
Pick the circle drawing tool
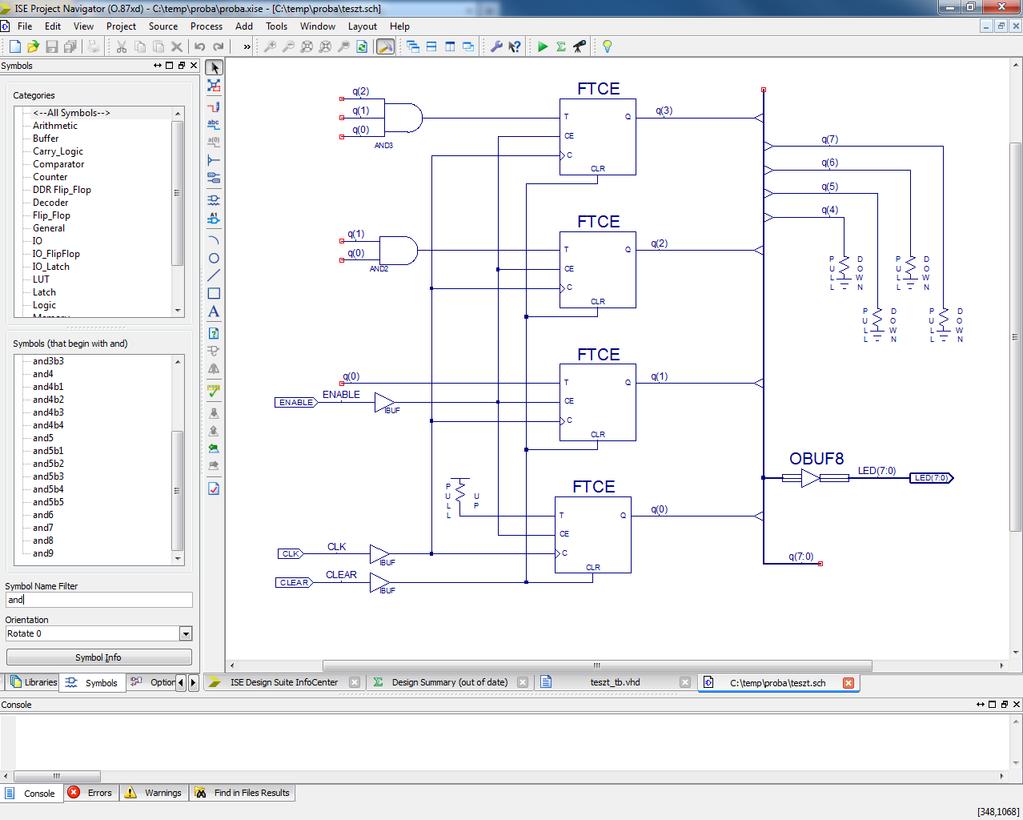click(214, 258)
